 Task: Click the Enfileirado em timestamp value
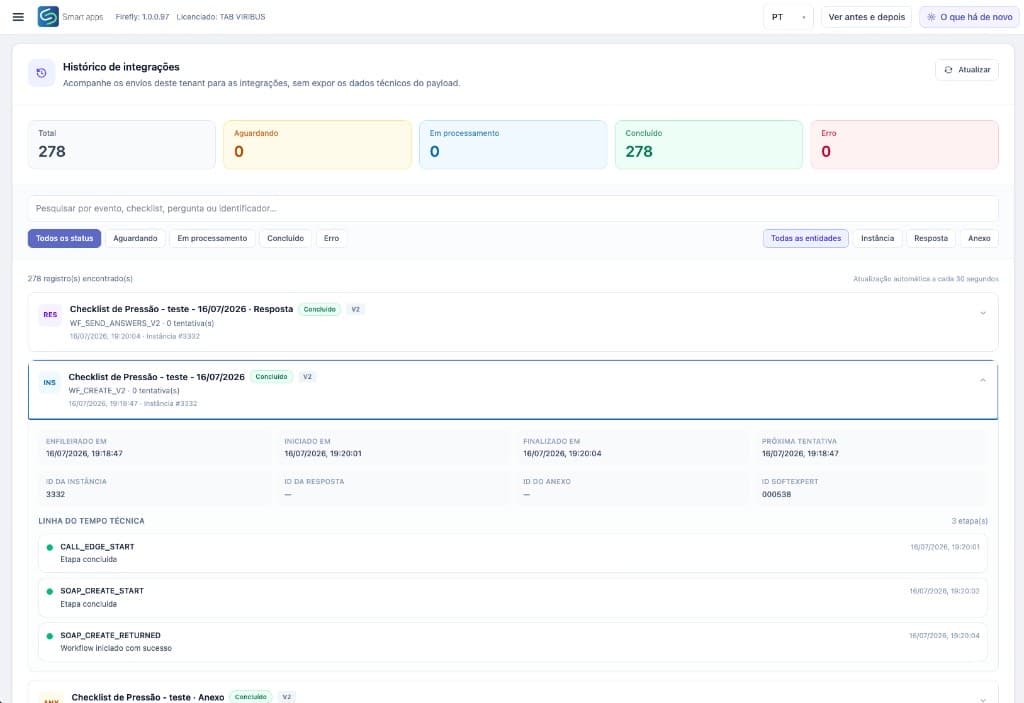tap(84, 453)
